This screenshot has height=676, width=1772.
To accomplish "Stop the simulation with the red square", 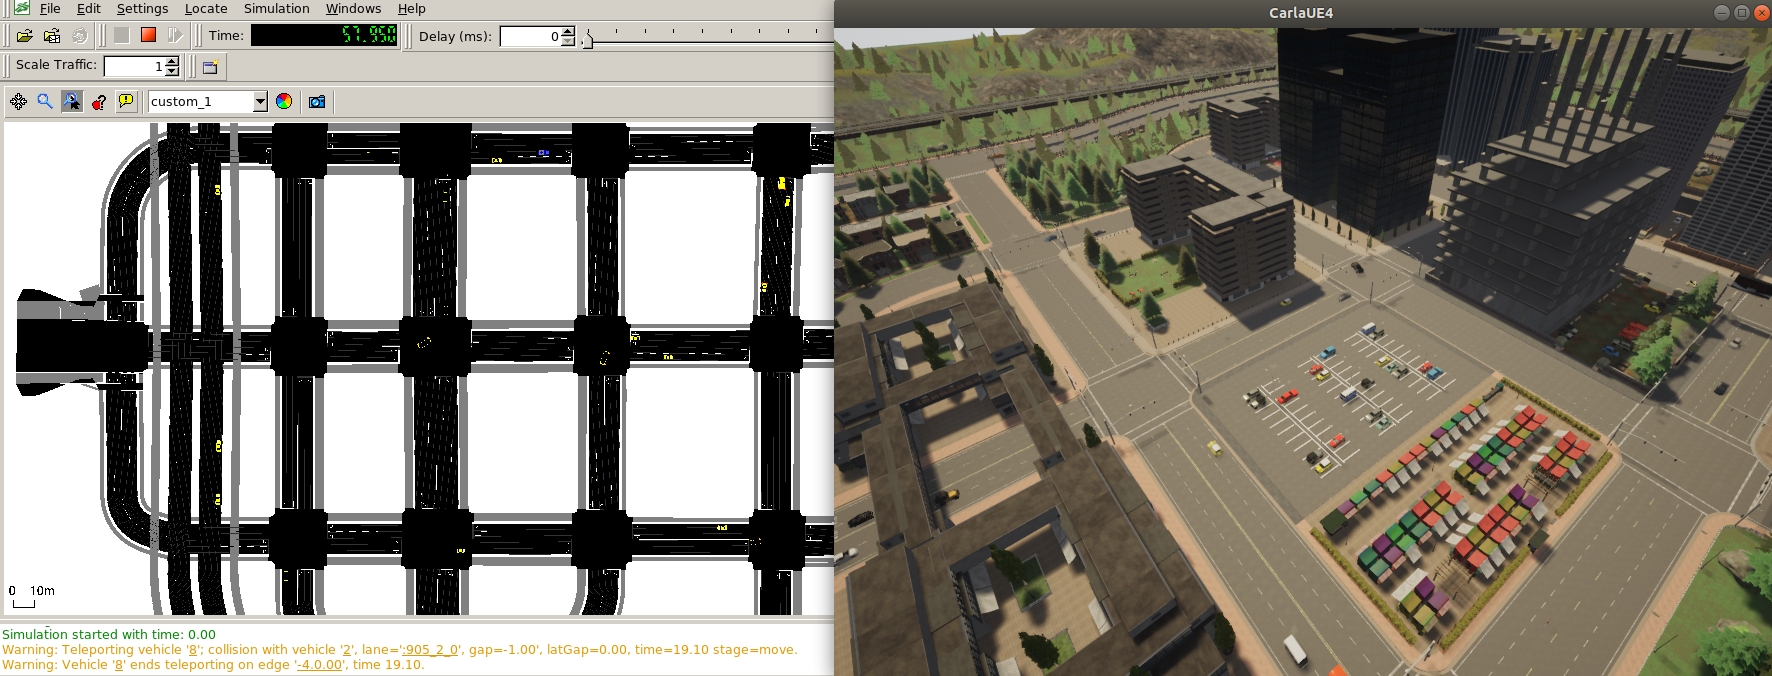I will tap(148, 35).
